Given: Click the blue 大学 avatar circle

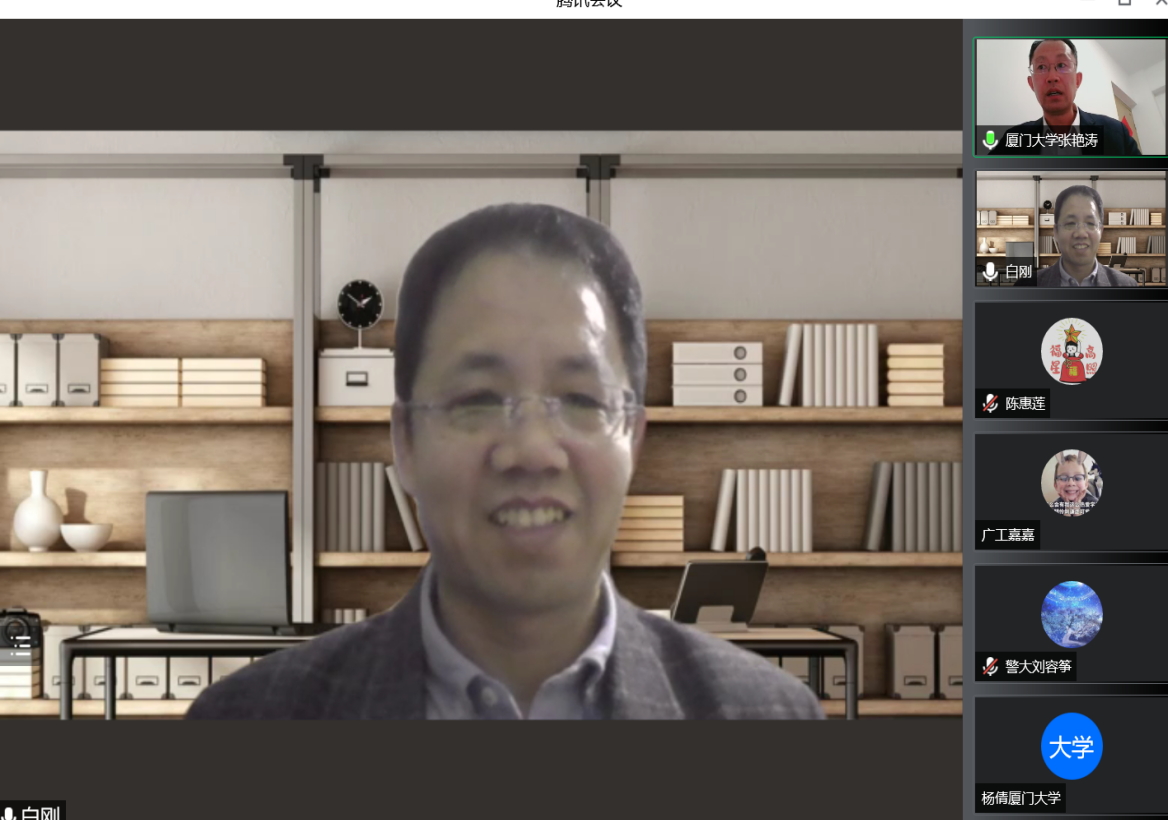Looking at the screenshot, I should pos(1071,746).
